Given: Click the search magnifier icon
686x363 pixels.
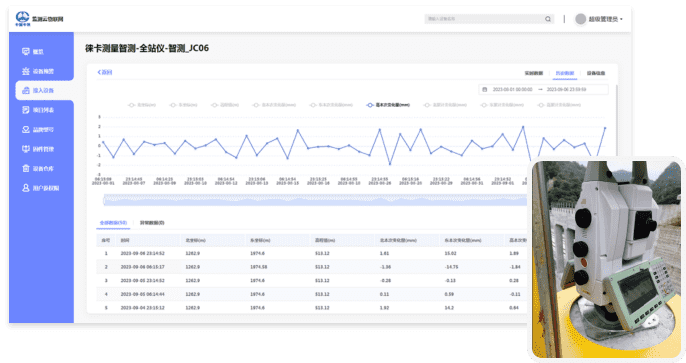Looking at the screenshot, I should click(x=548, y=19).
